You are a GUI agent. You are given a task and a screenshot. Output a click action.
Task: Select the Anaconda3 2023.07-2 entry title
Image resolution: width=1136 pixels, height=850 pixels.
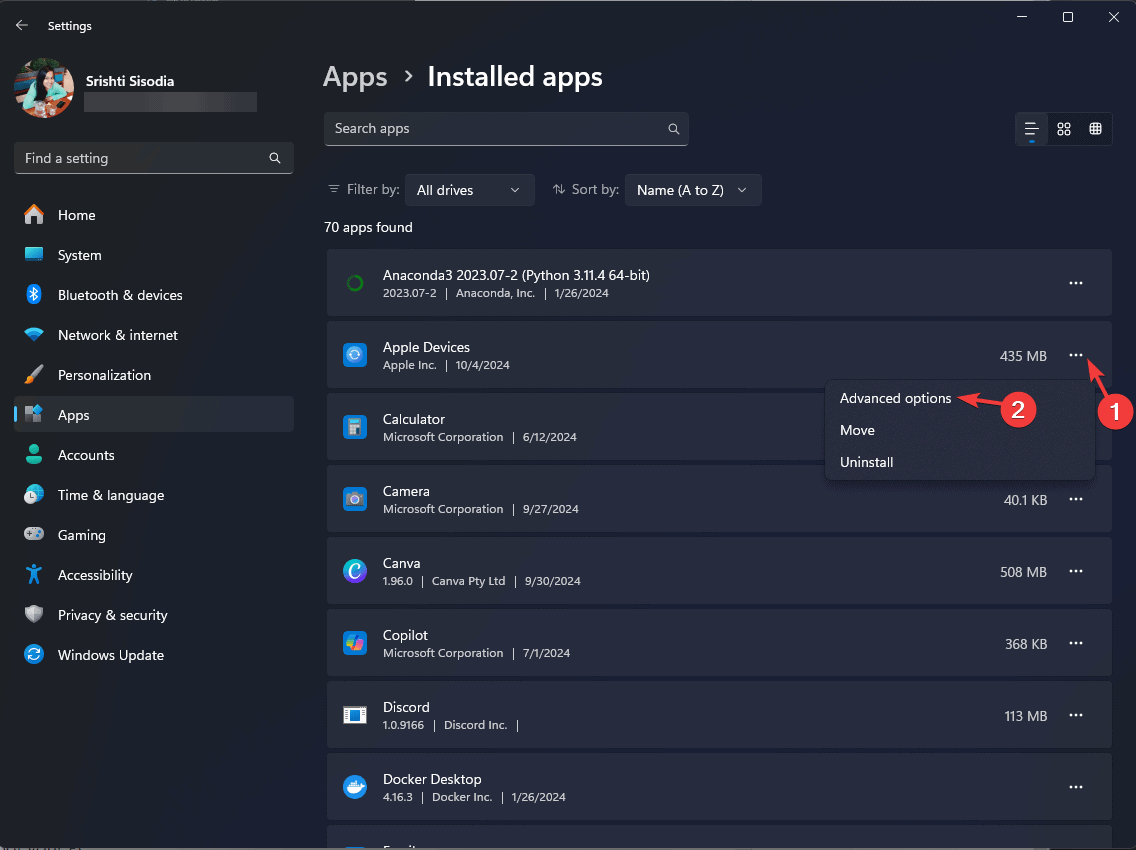pos(516,275)
